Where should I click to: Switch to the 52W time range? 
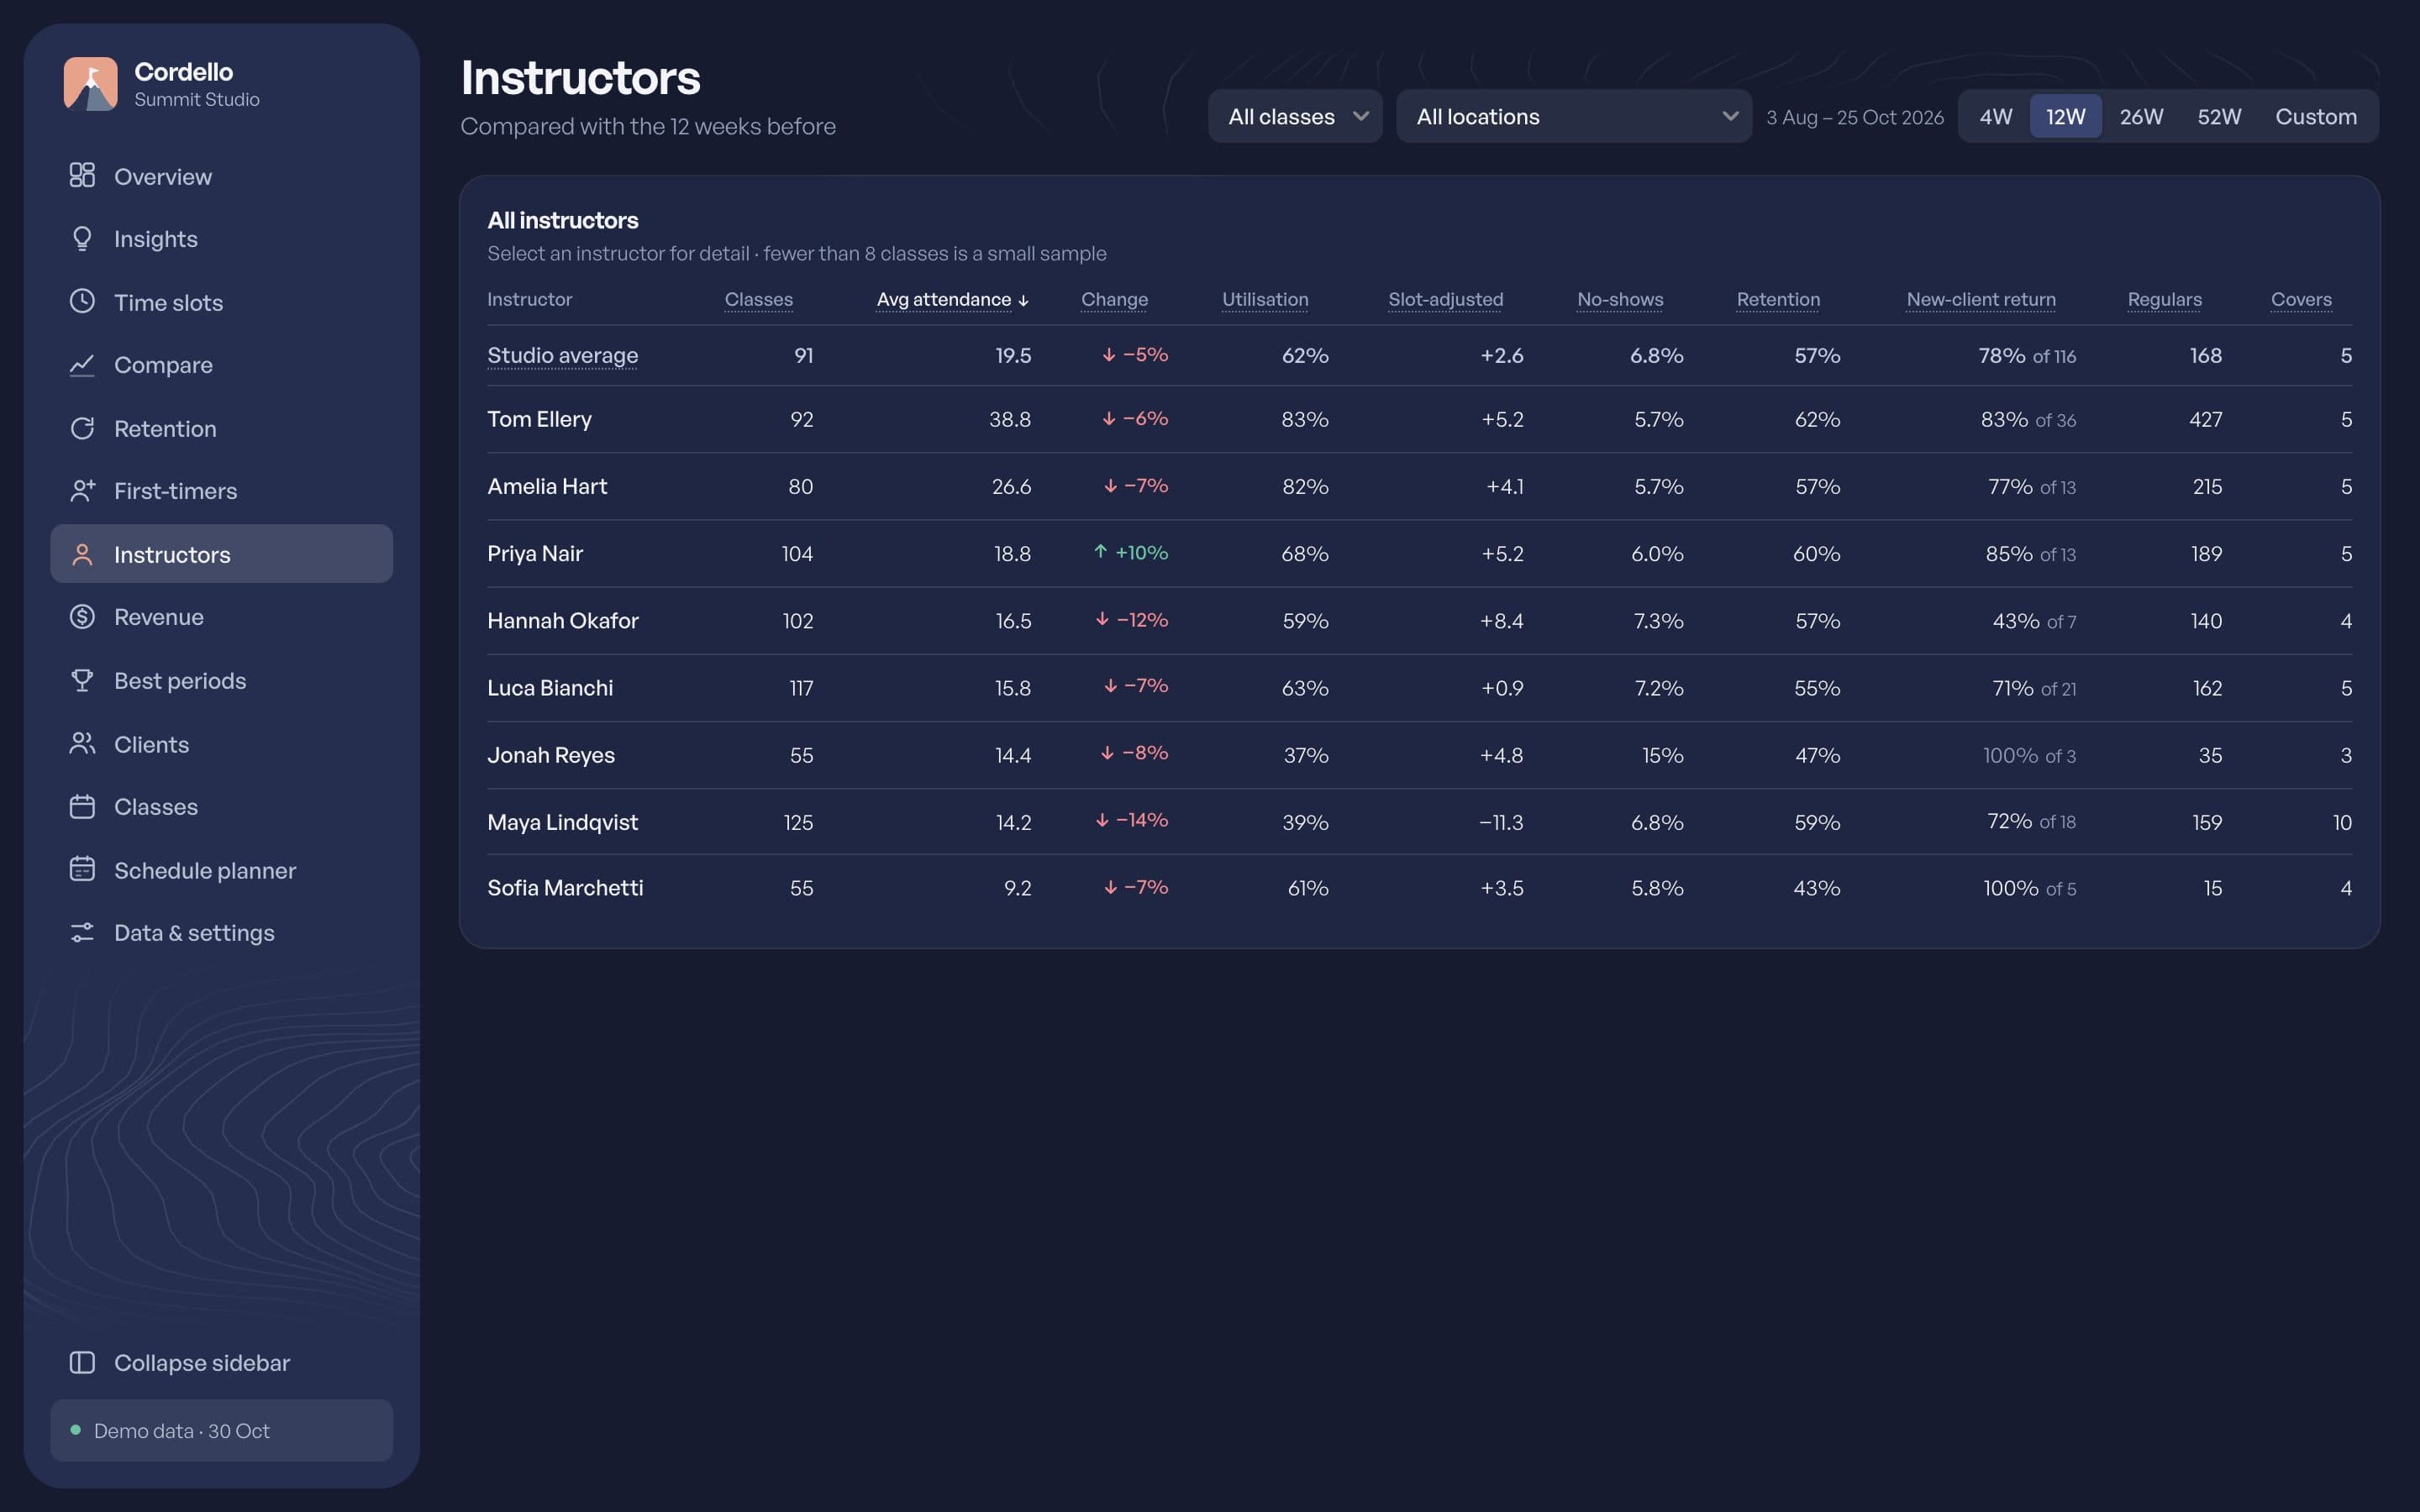tap(2219, 116)
